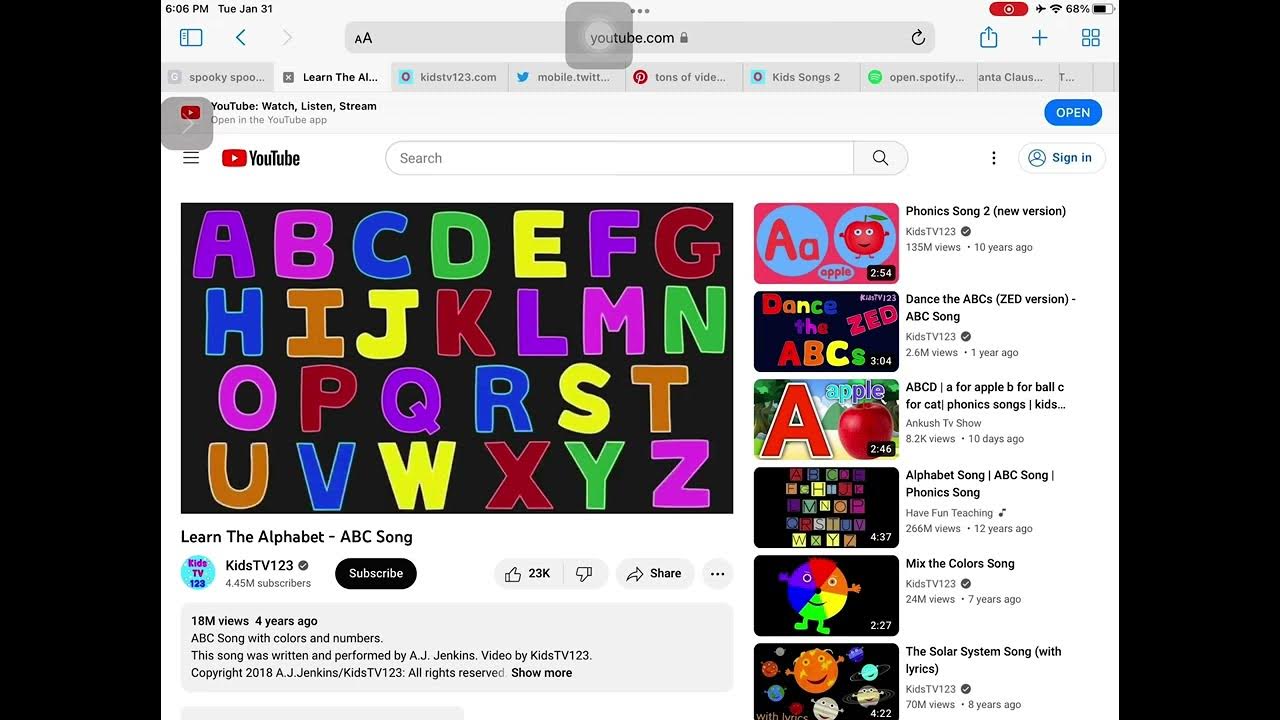Open KidsTV123 channel avatar
This screenshot has height=720, width=1280.
(198, 573)
